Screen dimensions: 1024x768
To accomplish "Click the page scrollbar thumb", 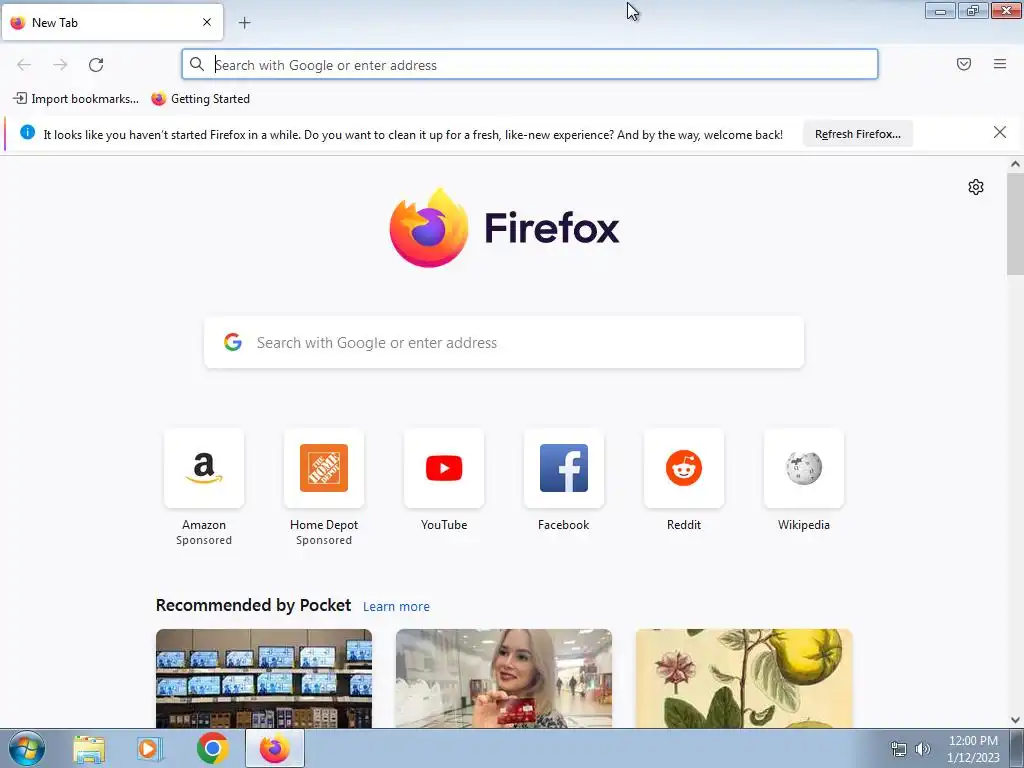I will (x=1015, y=224).
